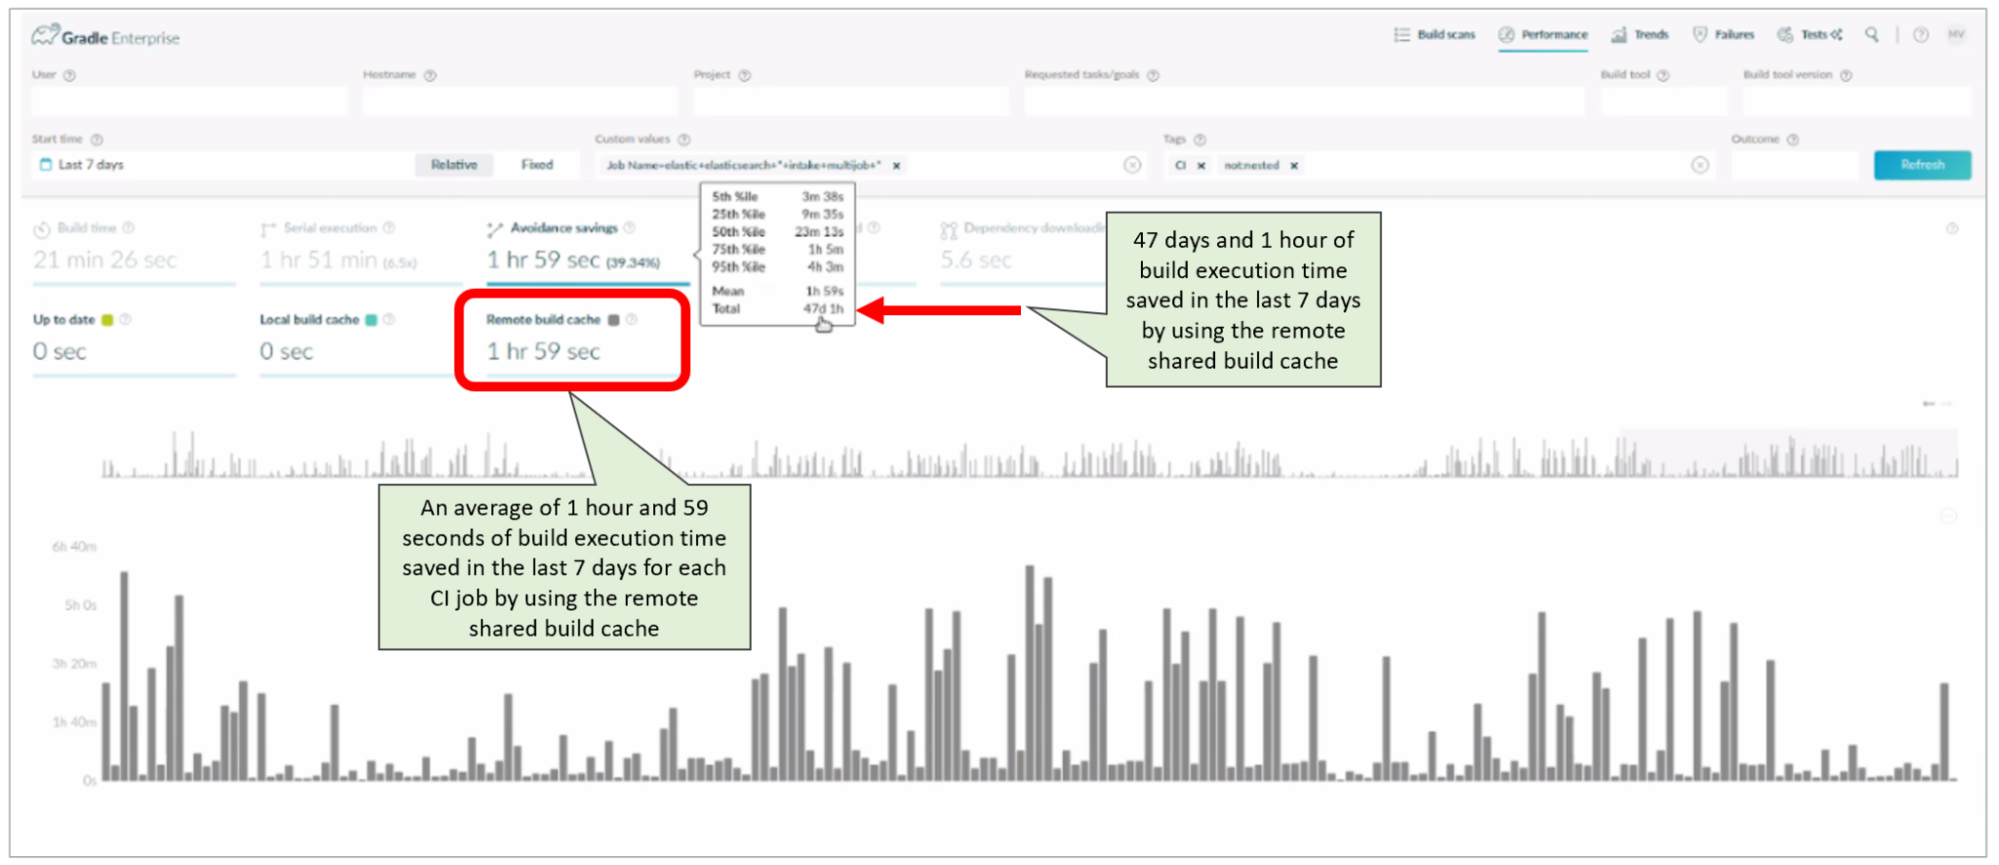Open the Build tool version filter field

(1857, 101)
